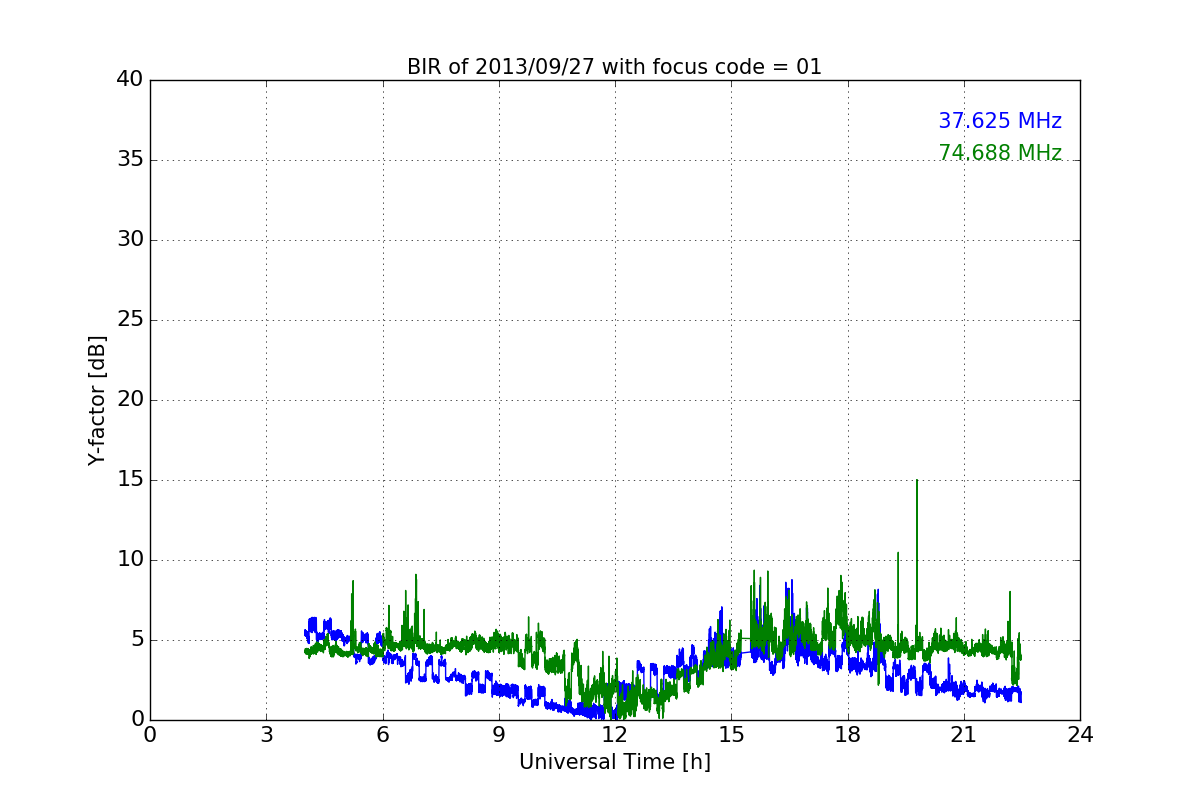This screenshot has width=1200, height=800.
Task: Click the y-axis tick label 5
Action: pyautogui.click(x=137, y=640)
